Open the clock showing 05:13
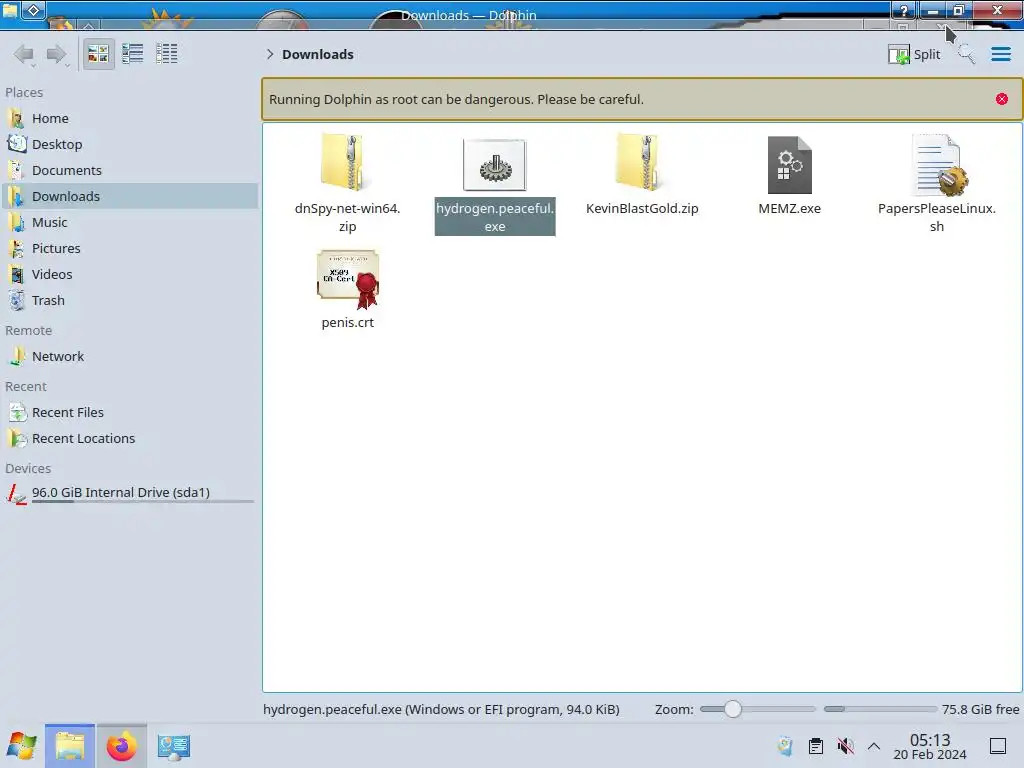The height and width of the screenshot is (768, 1024). [930, 746]
